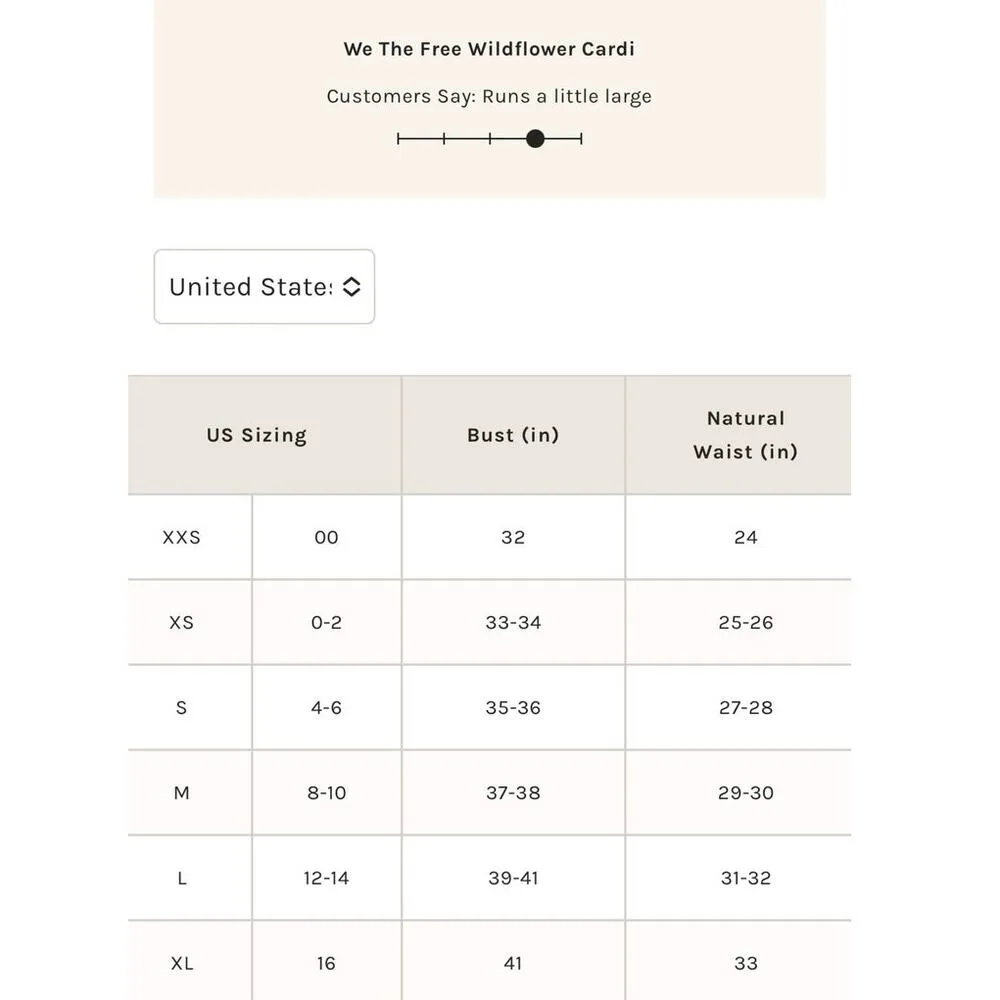Click the M size row label
This screenshot has width=1000, height=1000.
tap(182, 793)
